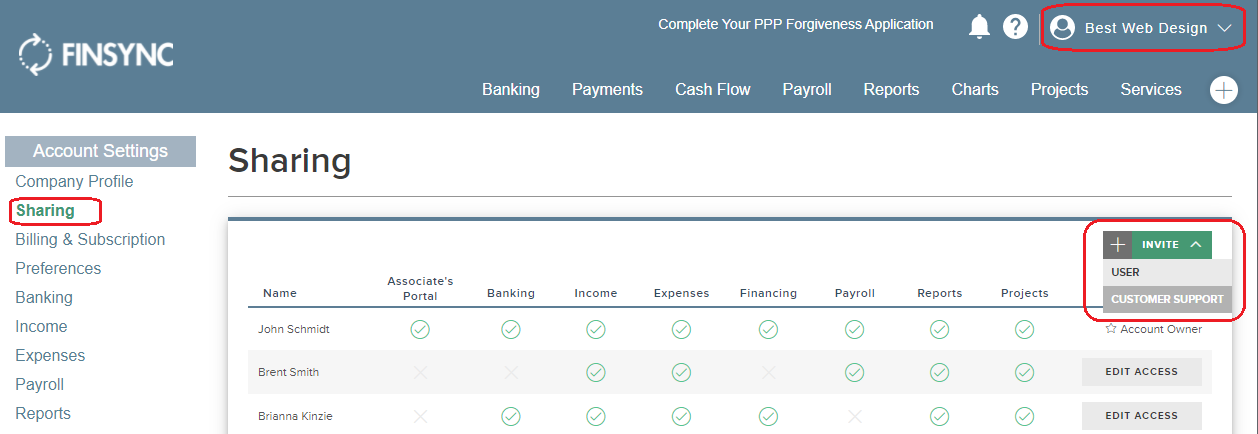
Task: Open the Charts top menu
Action: pos(975,89)
